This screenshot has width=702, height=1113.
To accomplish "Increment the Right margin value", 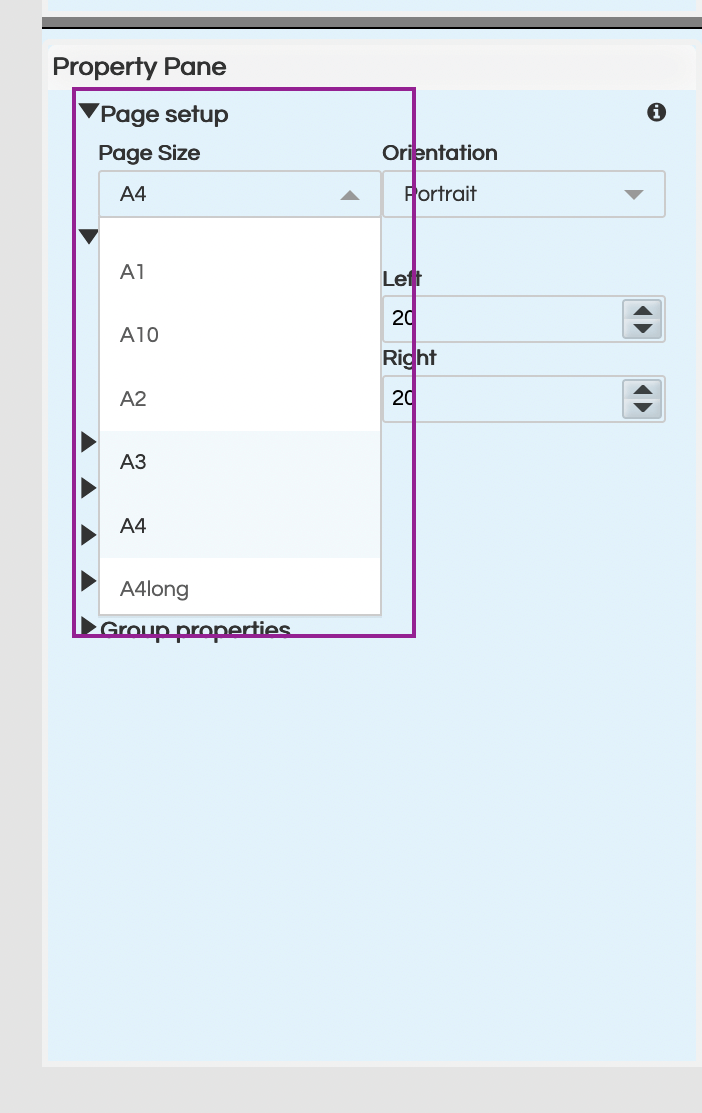I will tap(643, 390).
